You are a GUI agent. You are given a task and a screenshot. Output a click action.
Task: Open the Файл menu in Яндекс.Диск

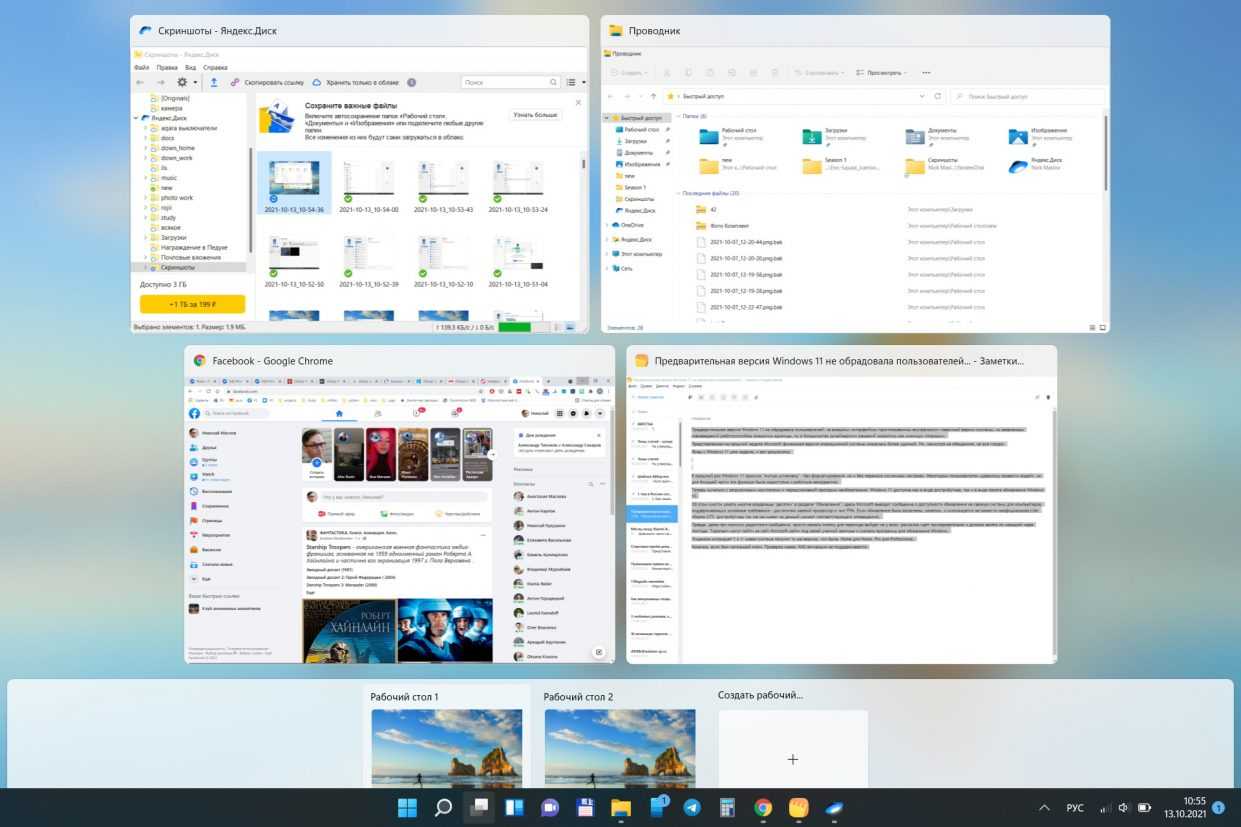[x=141, y=68]
